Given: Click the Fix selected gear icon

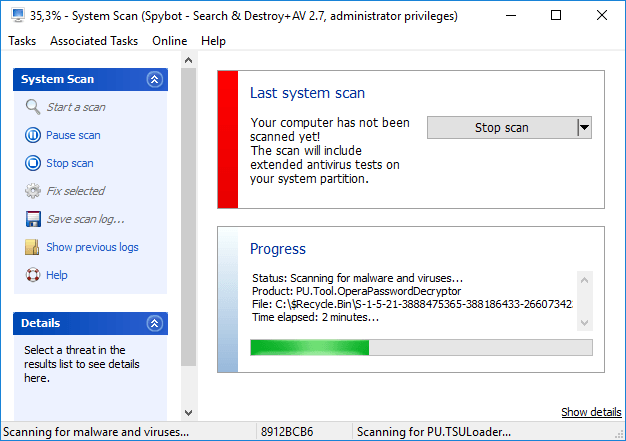Looking at the screenshot, I should click(33, 191).
